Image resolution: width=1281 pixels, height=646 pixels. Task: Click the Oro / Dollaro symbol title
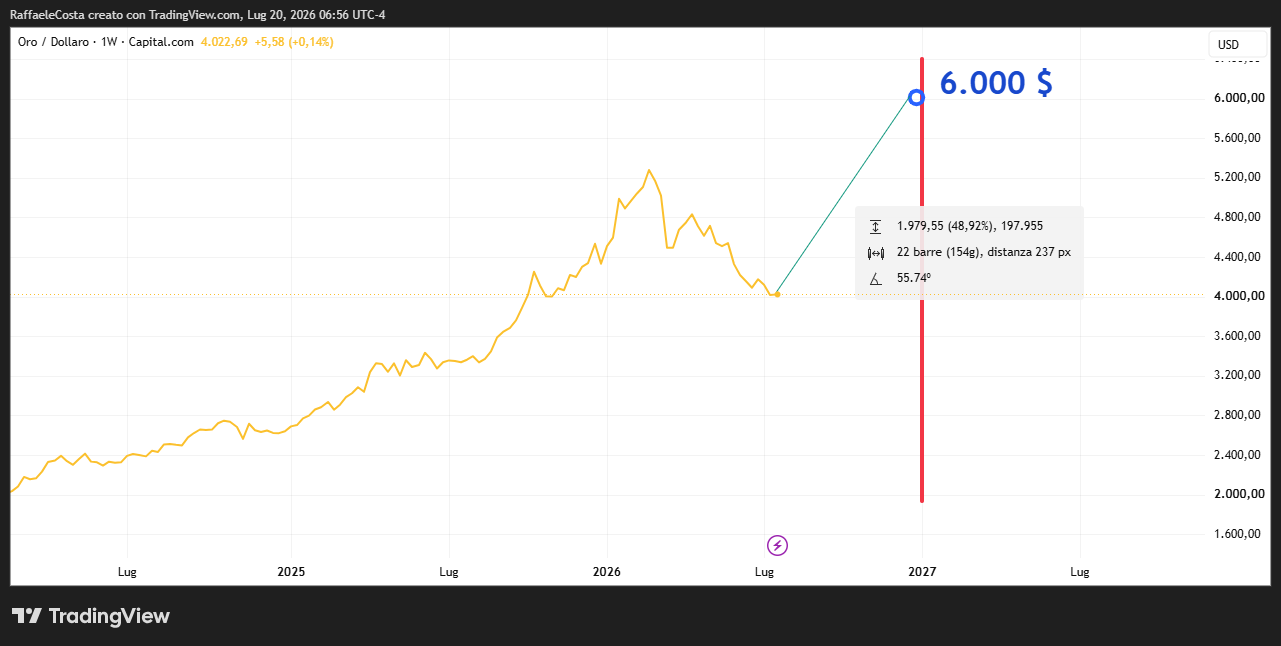[x=53, y=42]
